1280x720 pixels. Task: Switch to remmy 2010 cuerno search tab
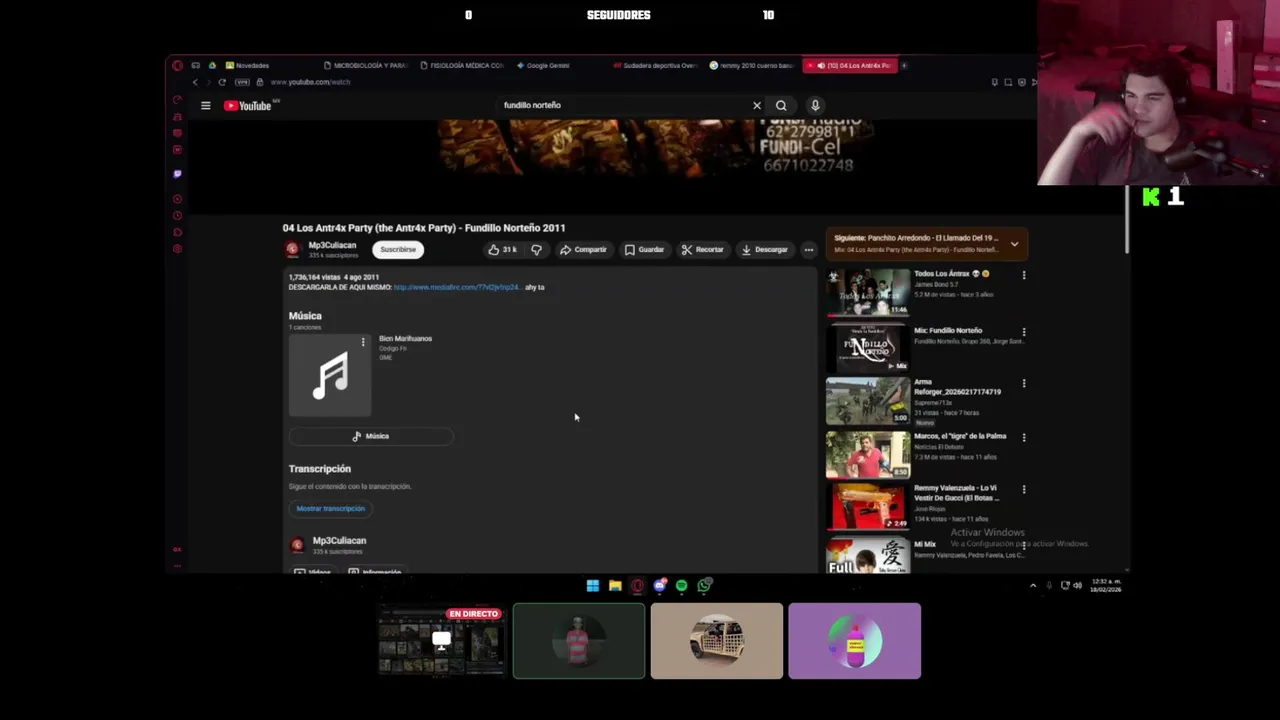tap(752, 65)
